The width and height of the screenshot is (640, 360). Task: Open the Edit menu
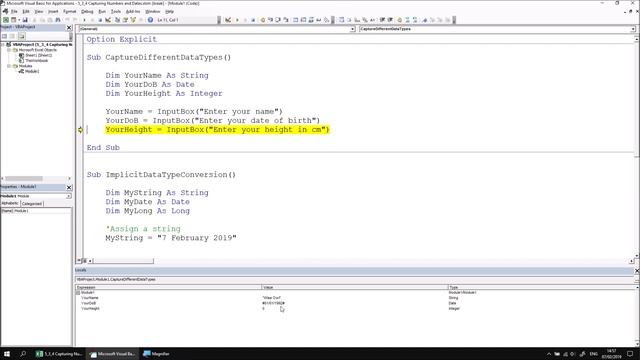pyautogui.click(x=26, y=11)
